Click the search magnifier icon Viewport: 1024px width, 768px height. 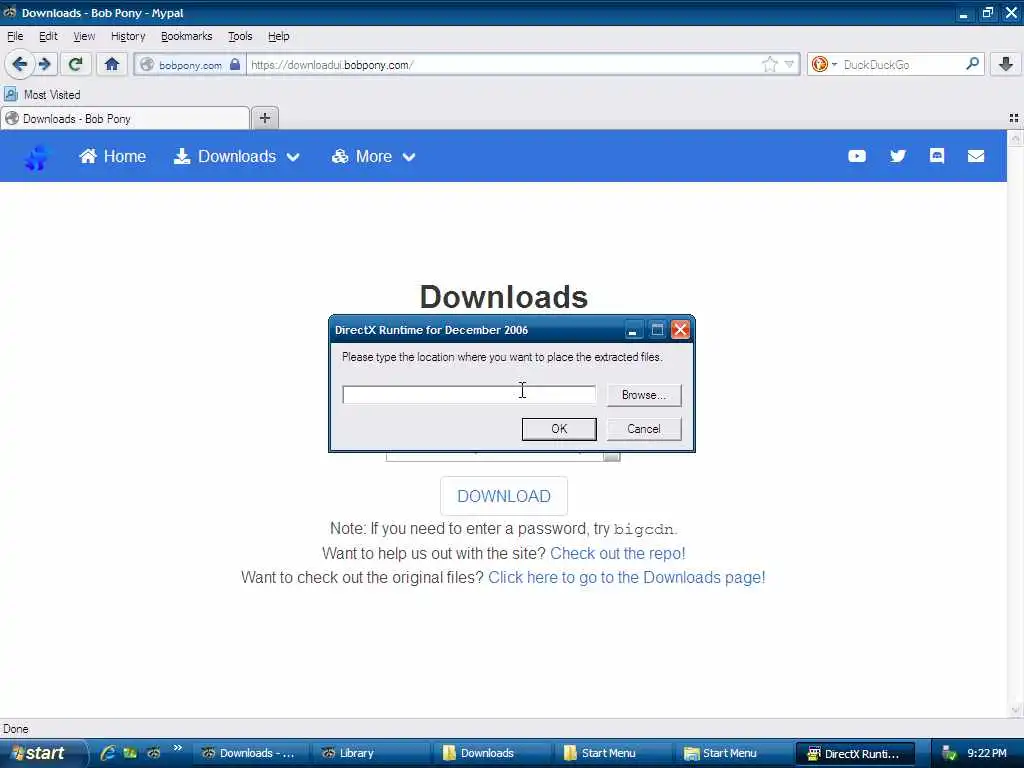972,64
